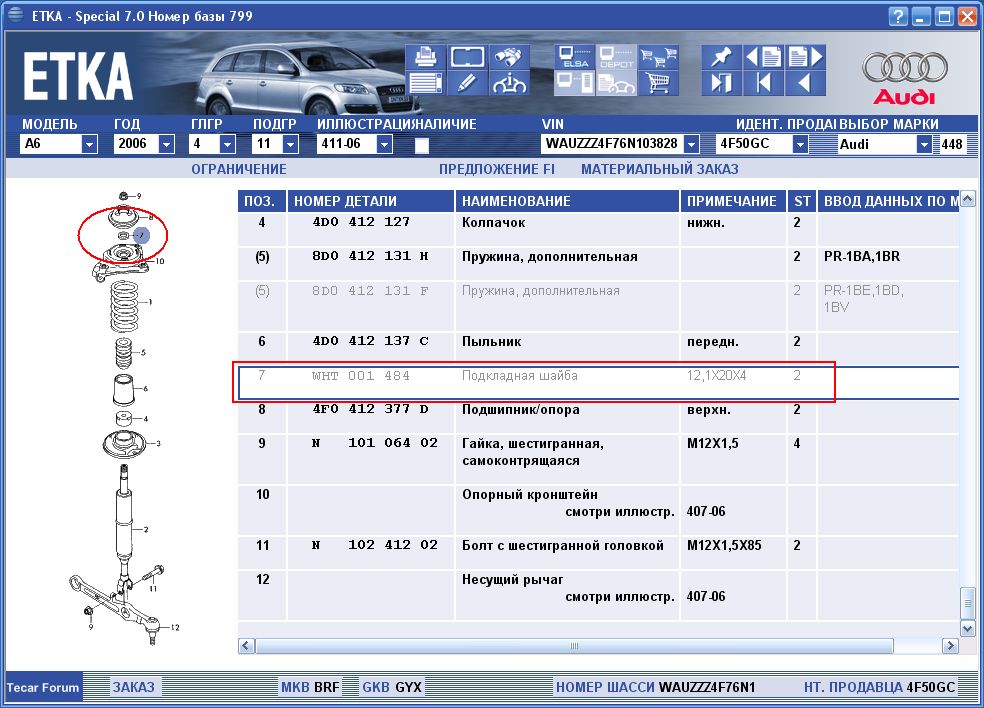Click the pushpin icon

pos(721,58)
